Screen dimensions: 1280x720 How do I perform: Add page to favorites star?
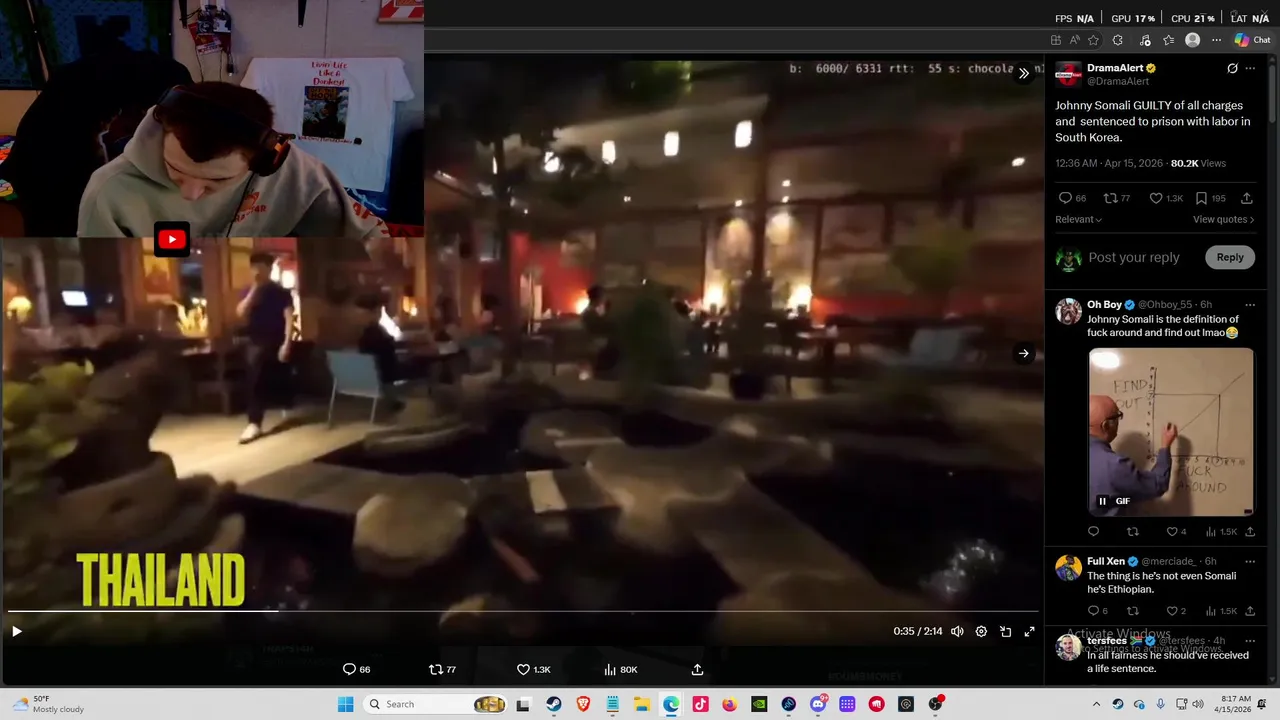[x=1093, y=40]
